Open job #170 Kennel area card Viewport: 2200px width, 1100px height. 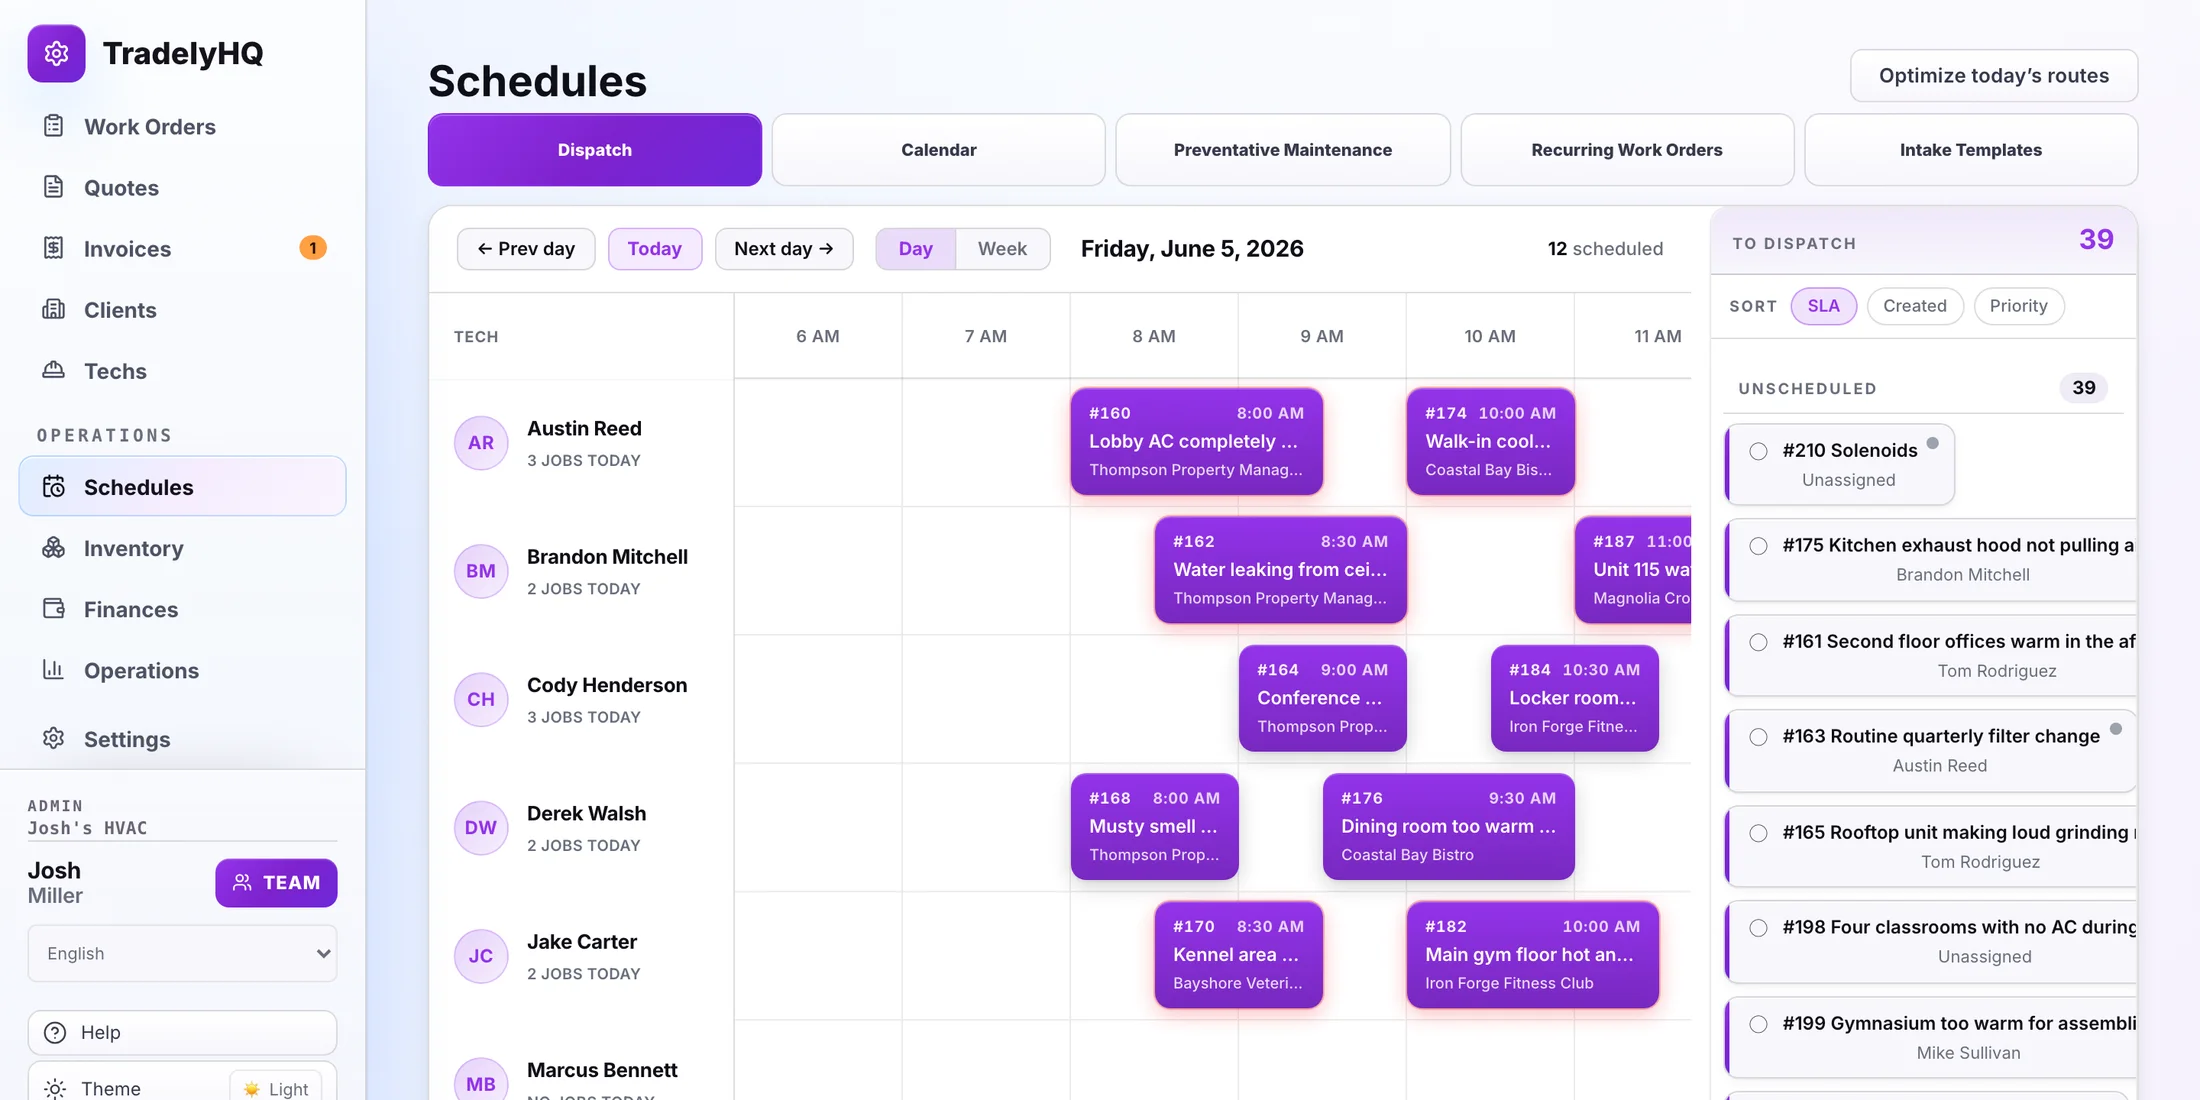[1238, 954]
